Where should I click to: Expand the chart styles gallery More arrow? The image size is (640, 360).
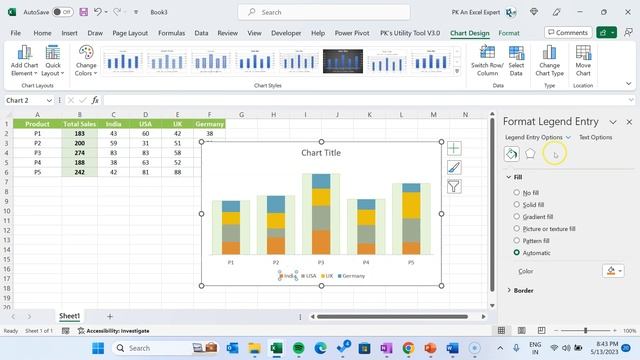coord(457,71)
